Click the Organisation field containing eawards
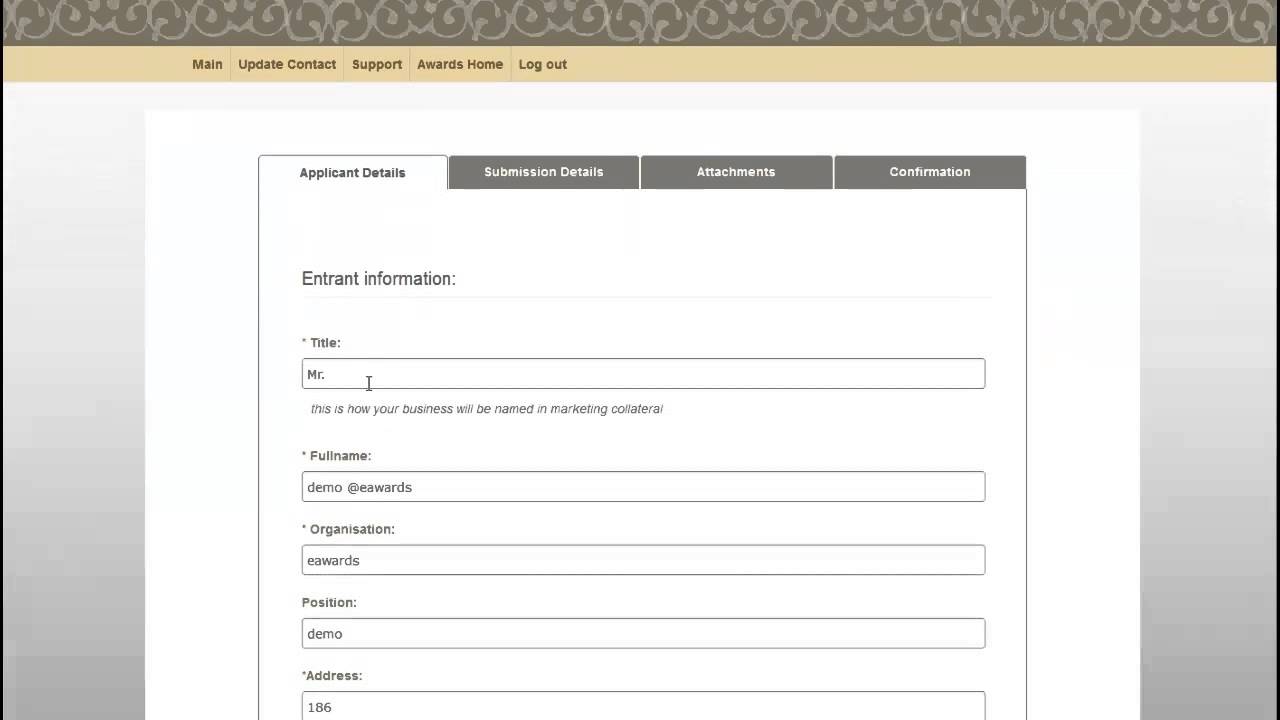 coord(643,560)
